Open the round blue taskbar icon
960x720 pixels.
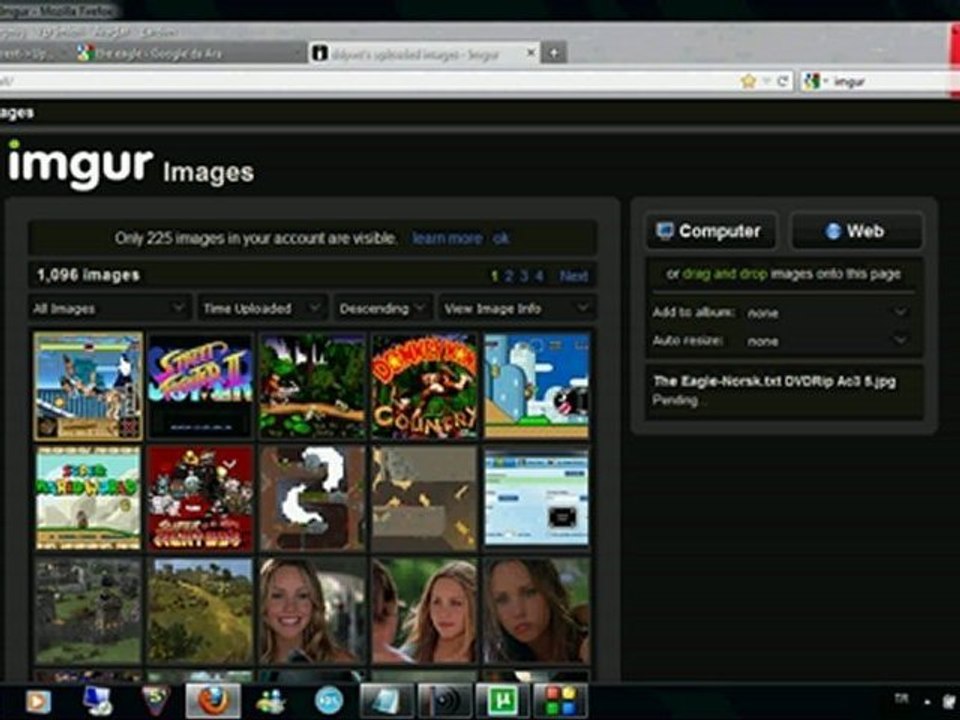329,701
